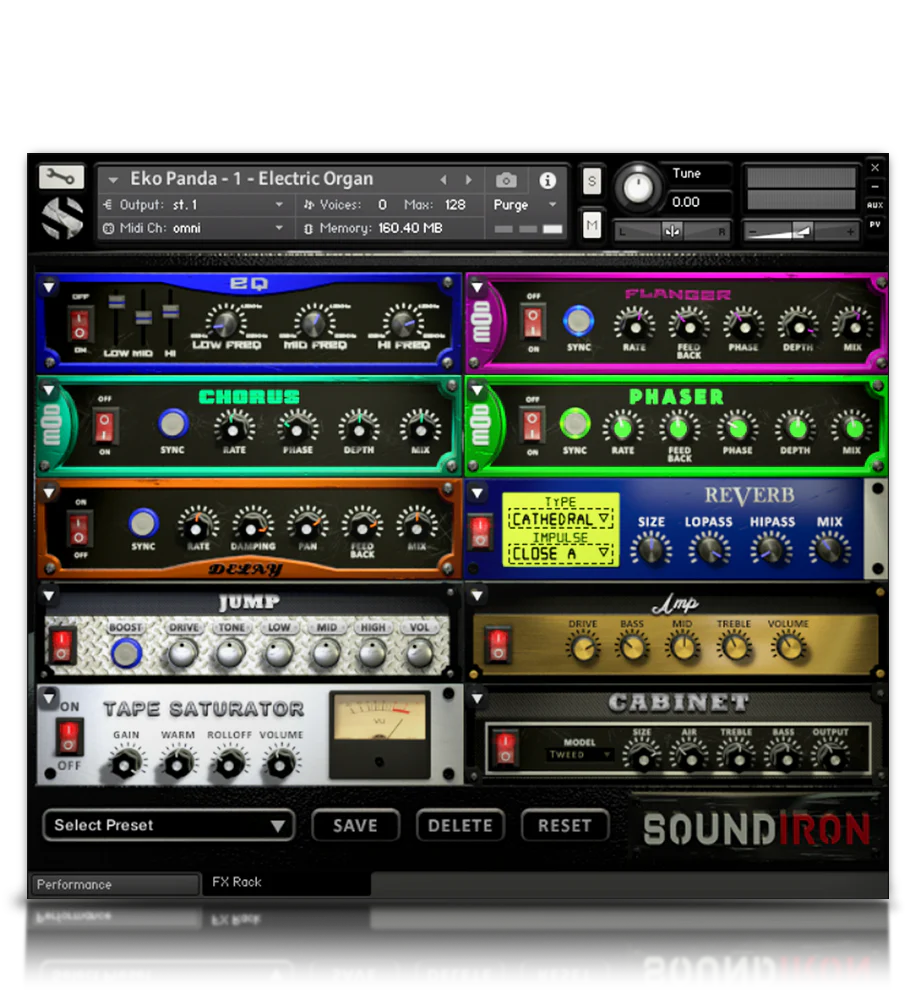Reset the FX rack
Screen dimensions: 911x1002
click(565, 826)
